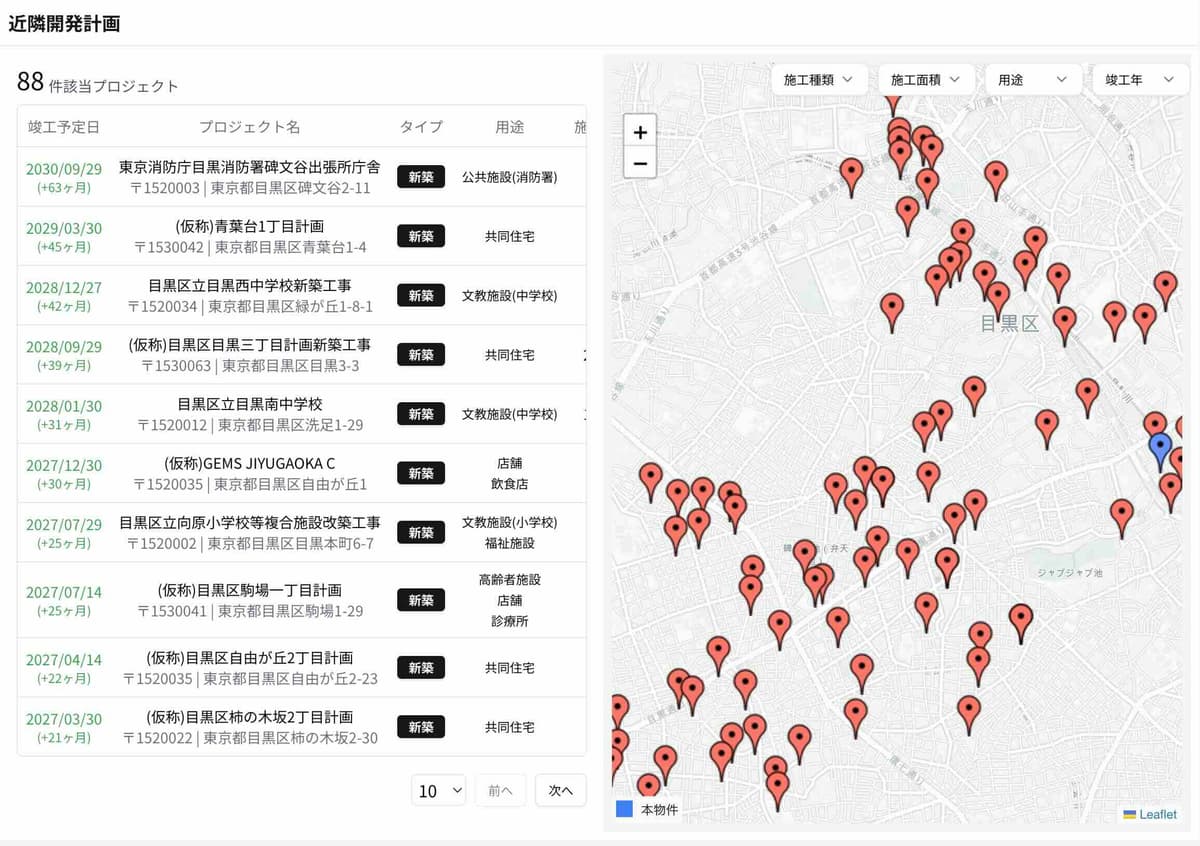Open the 竣工年 filter dropdown

coord(1139,80)
